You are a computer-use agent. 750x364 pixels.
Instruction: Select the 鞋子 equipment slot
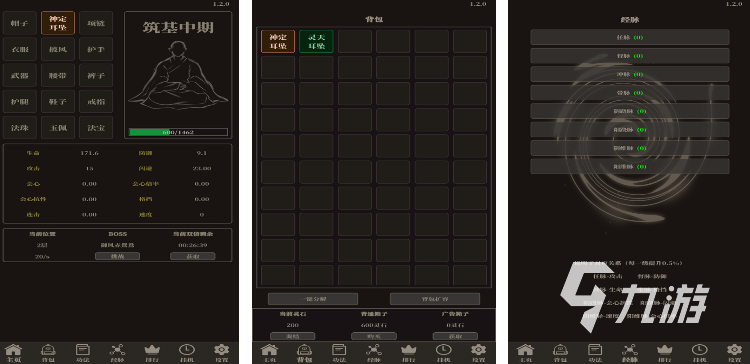click(58, 101)
